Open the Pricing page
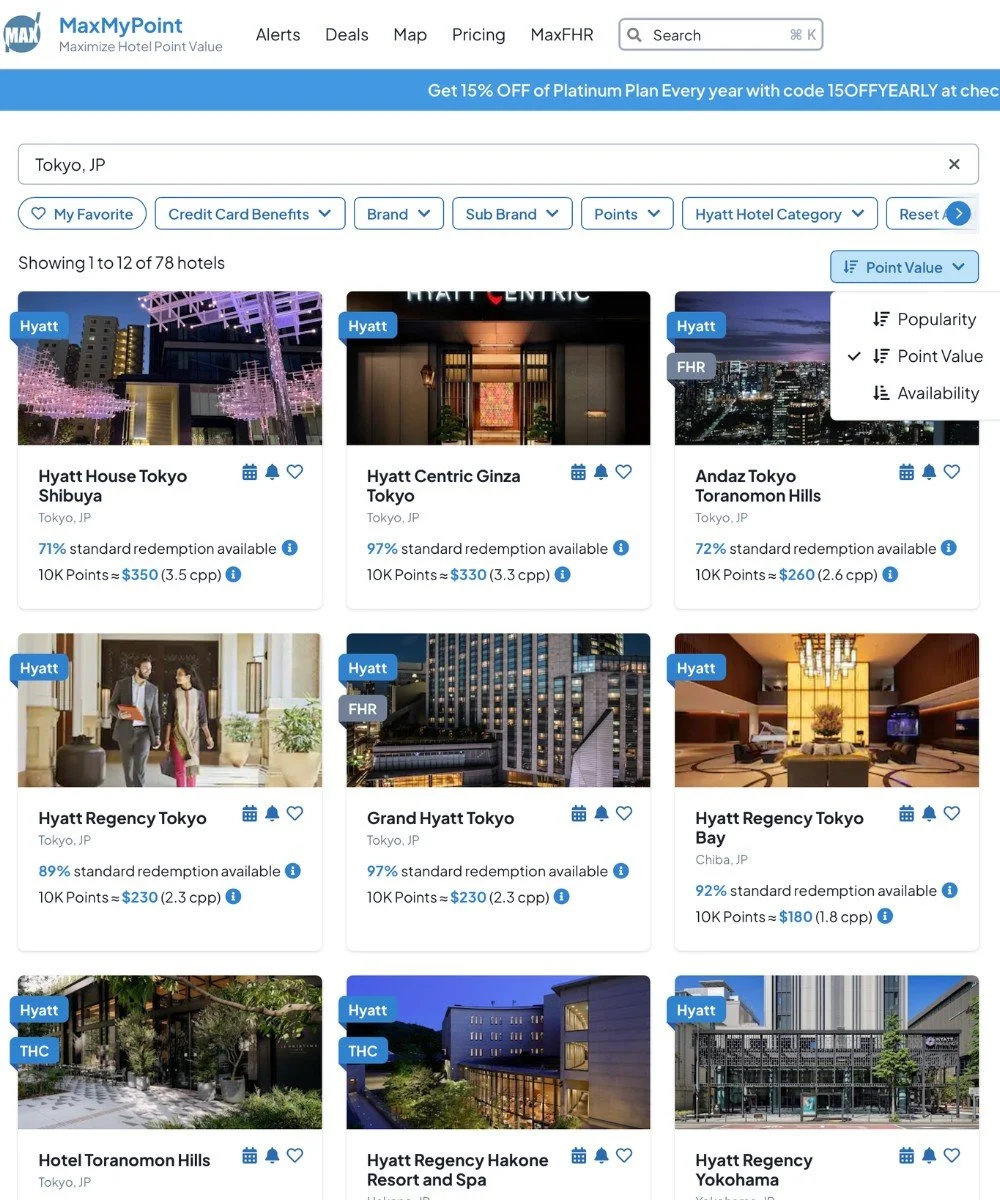Viewport: 1000px width, 1200px height. pyautogui.click(x=479, y=35)
